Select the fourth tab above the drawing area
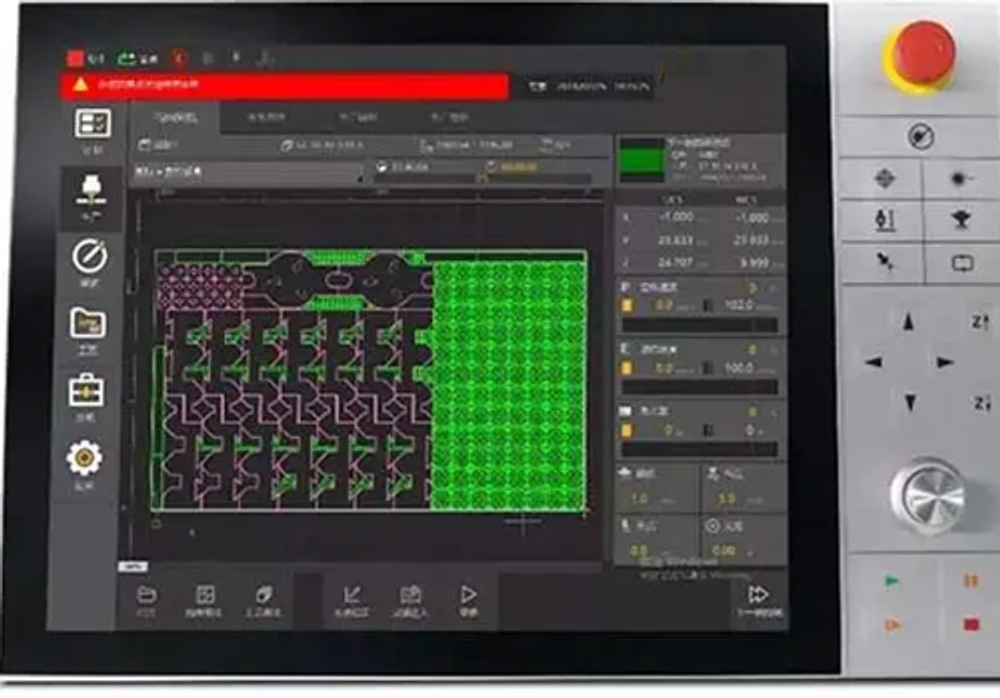Screen dimensions: 1000x698 pyautogui.click(x=449, y=118)
